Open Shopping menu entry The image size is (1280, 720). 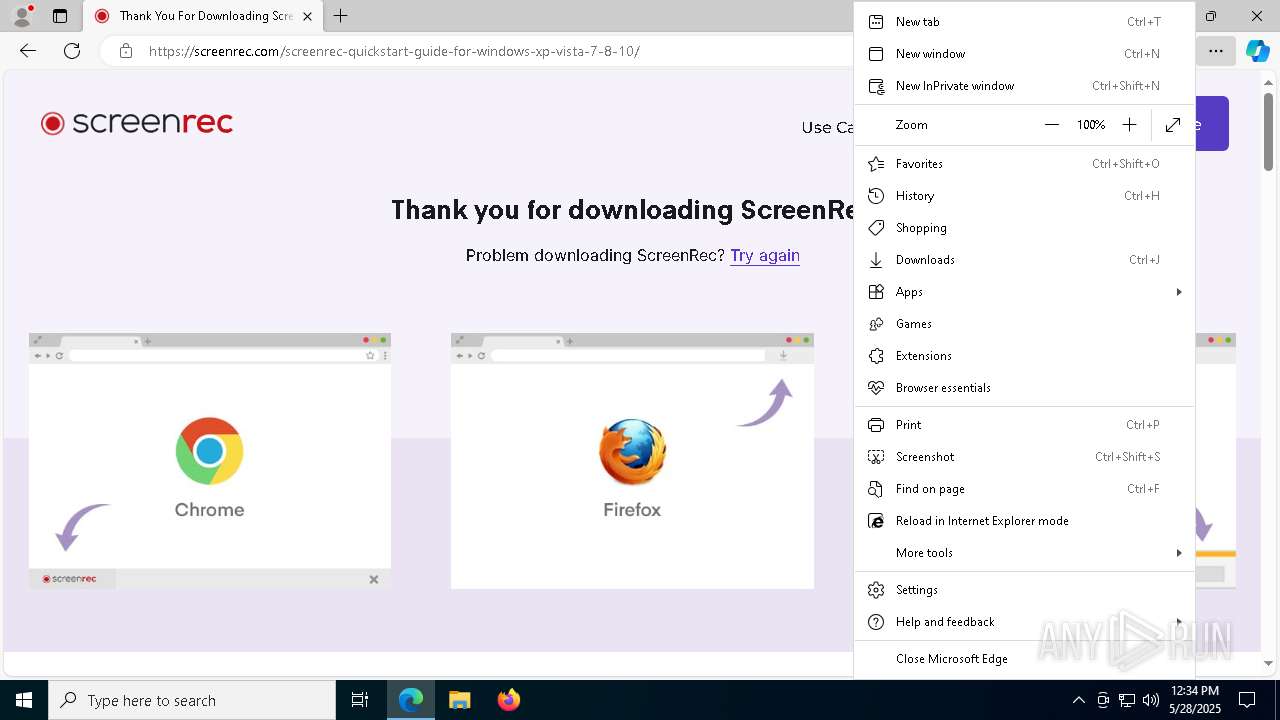pos(1024,228)
